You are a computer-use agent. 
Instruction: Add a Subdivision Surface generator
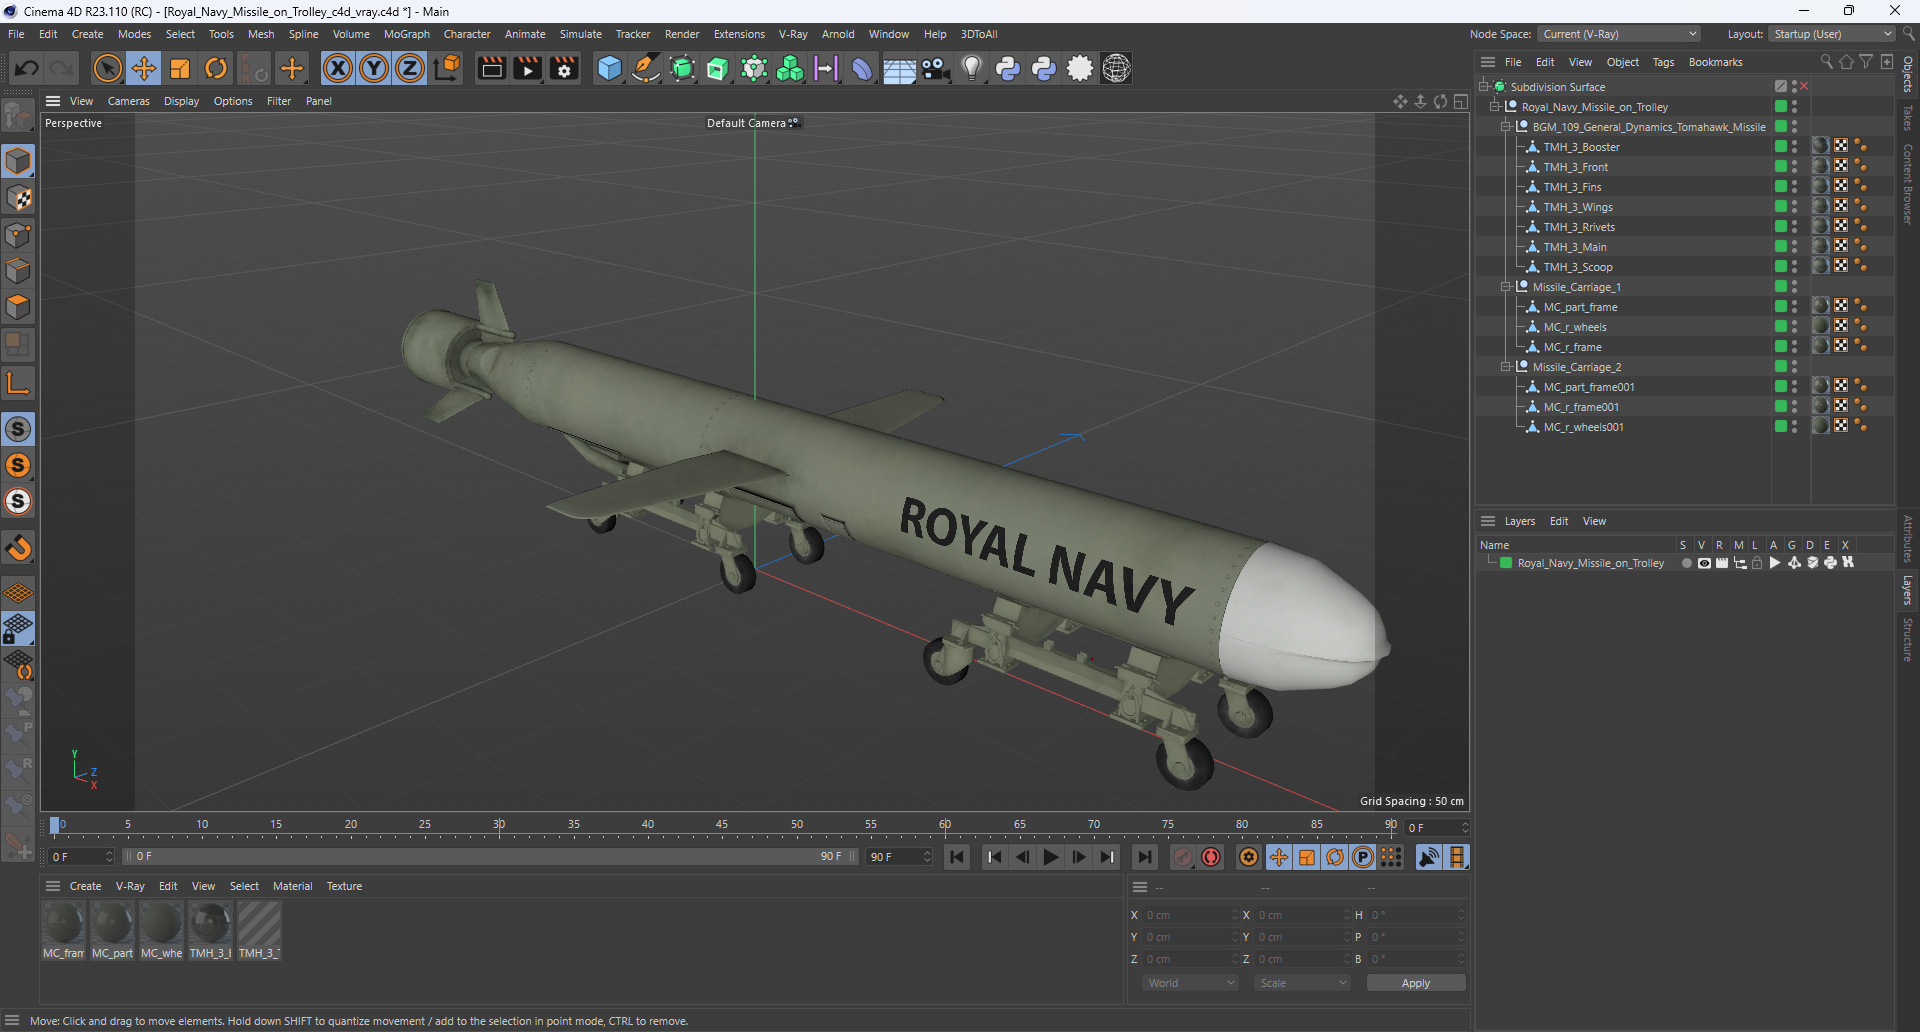682,68
